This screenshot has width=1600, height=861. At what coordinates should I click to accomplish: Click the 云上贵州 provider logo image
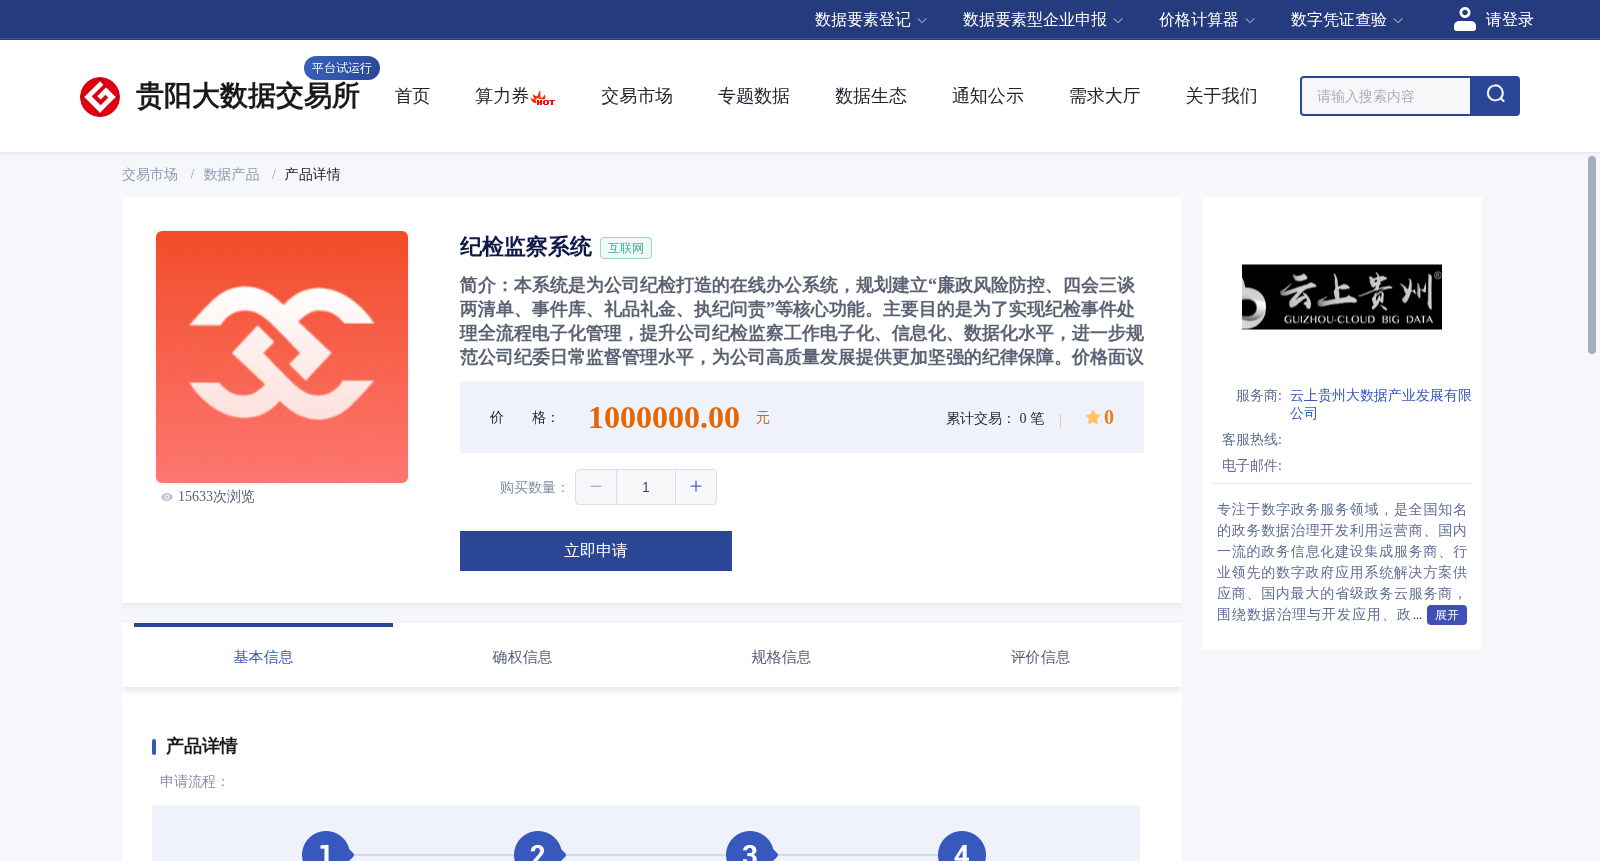(x=1342, y=297)
